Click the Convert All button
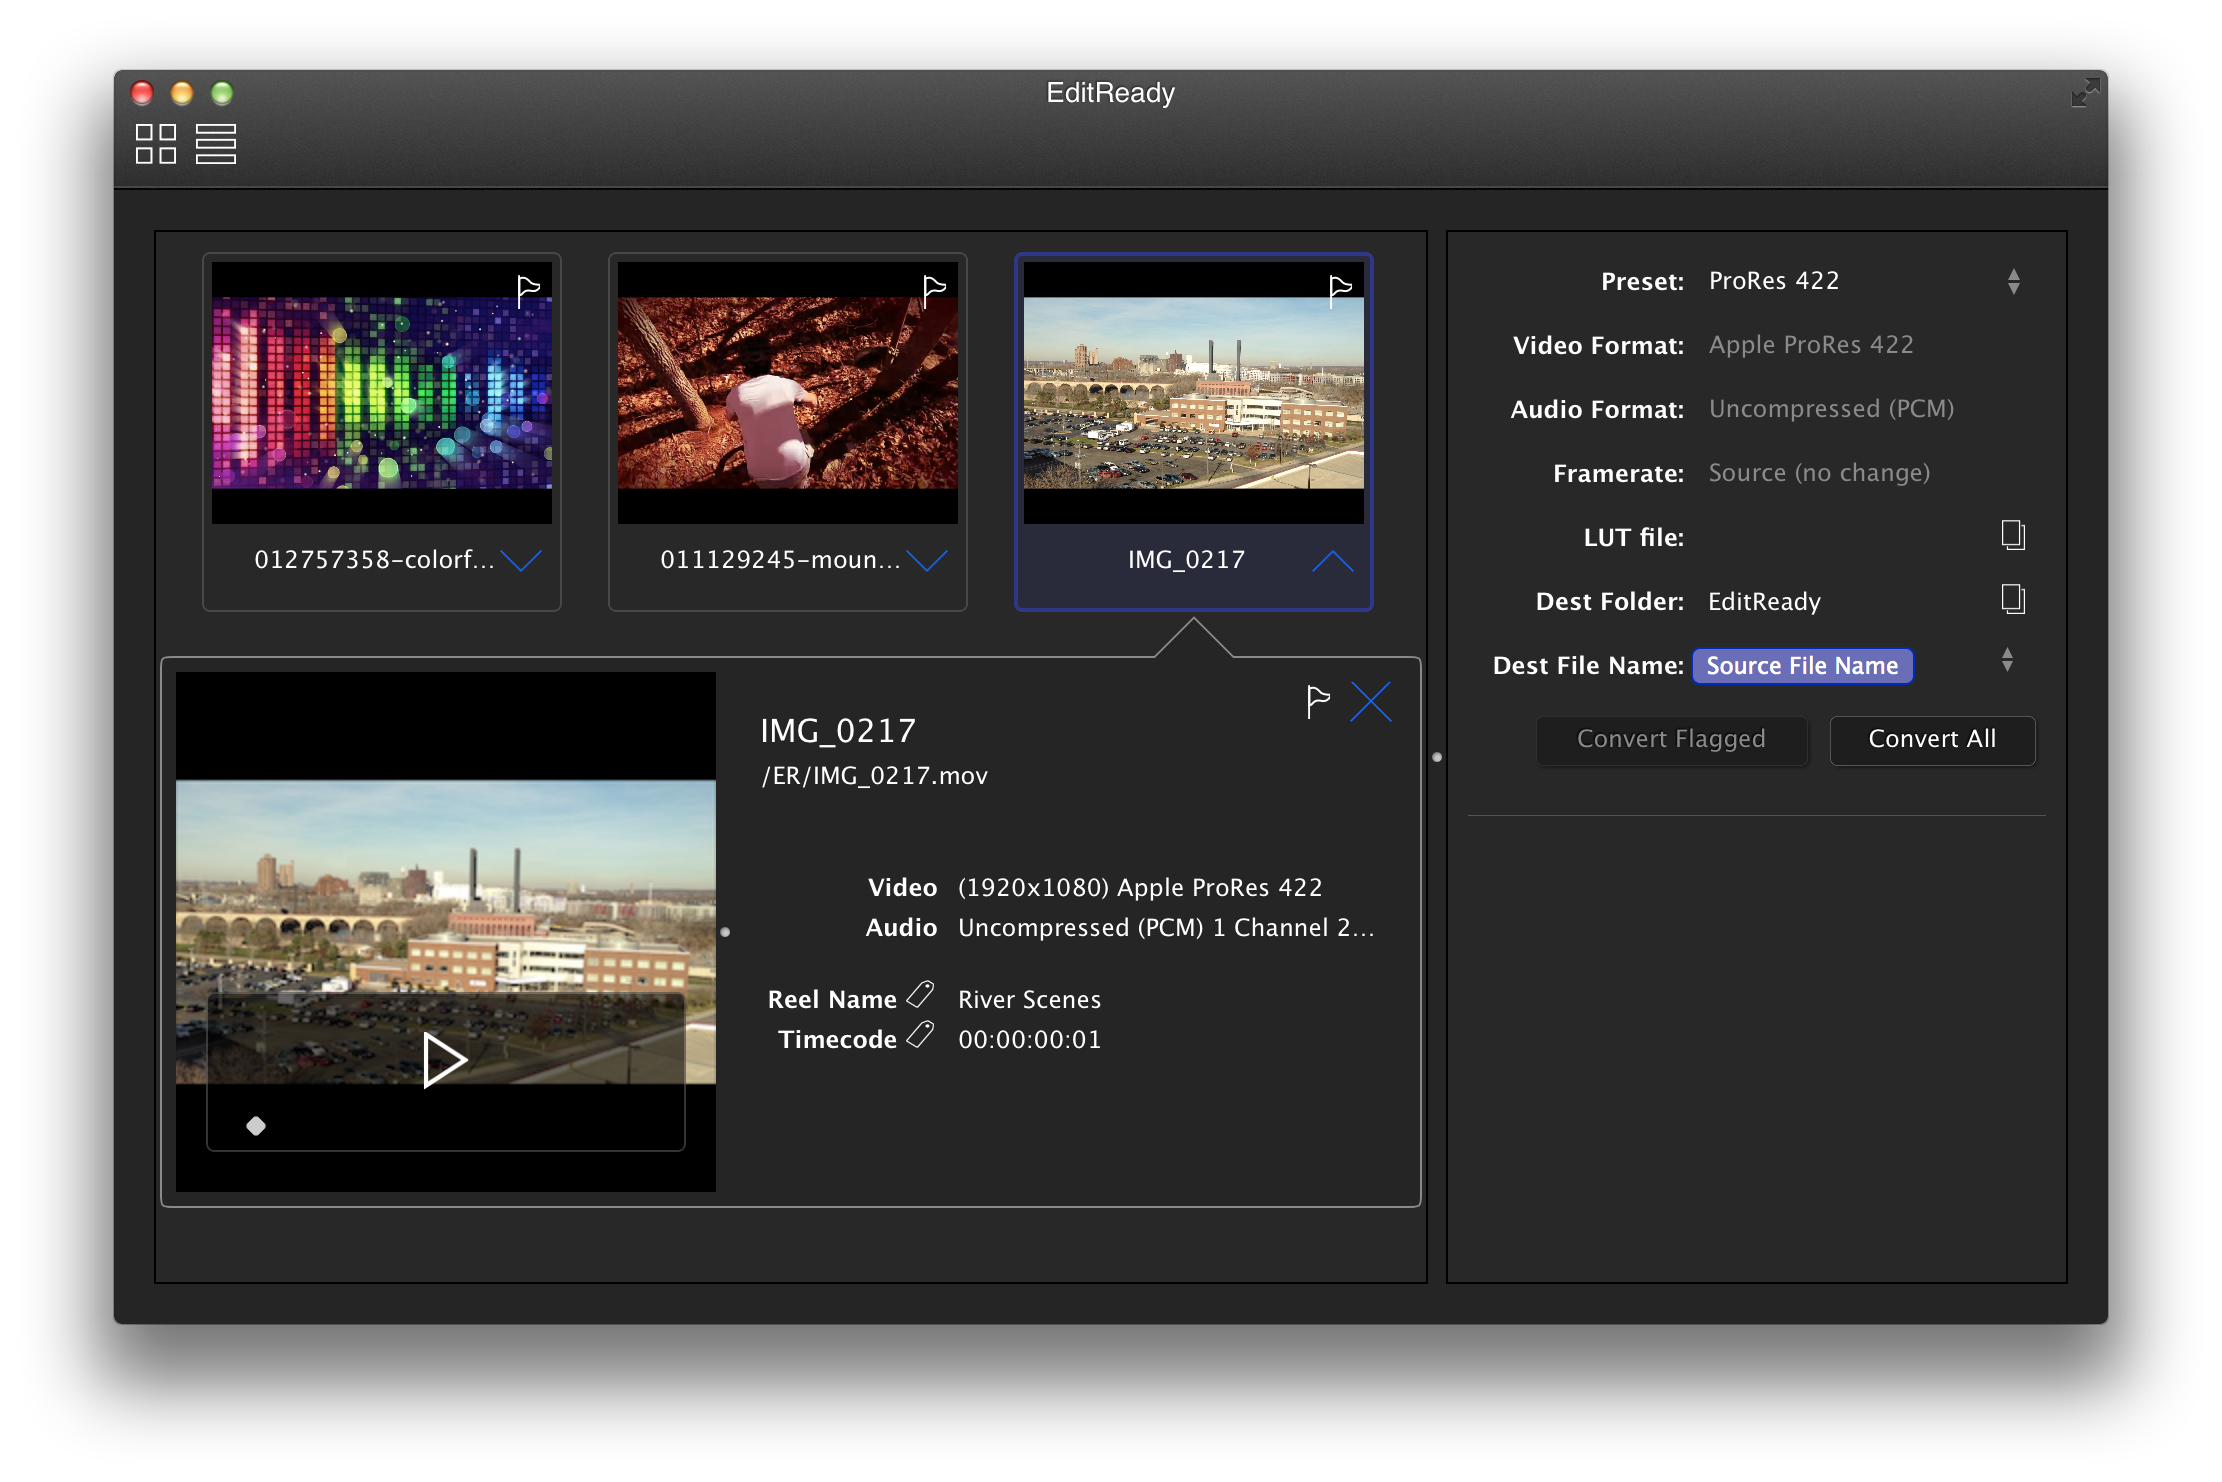This screenshot has width=2222, height=1482. pyautogui.click(x=1931, y=740)
